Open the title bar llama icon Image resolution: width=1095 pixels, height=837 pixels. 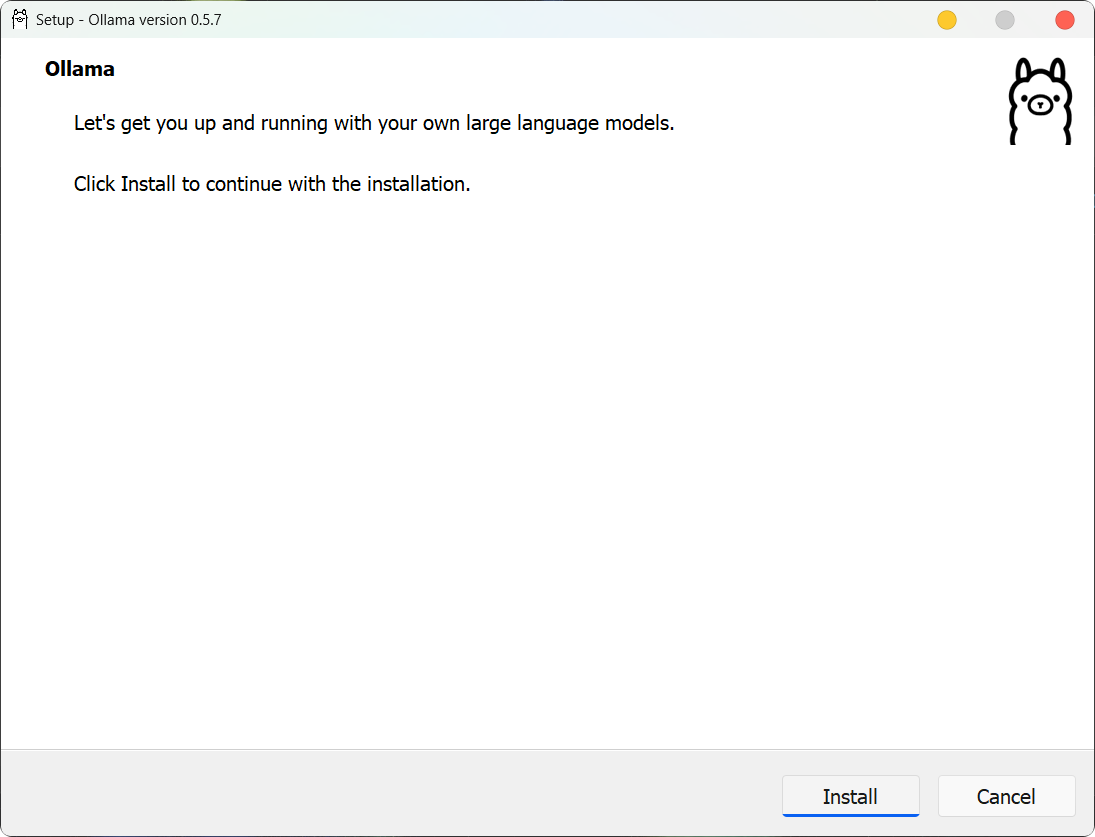20,20
